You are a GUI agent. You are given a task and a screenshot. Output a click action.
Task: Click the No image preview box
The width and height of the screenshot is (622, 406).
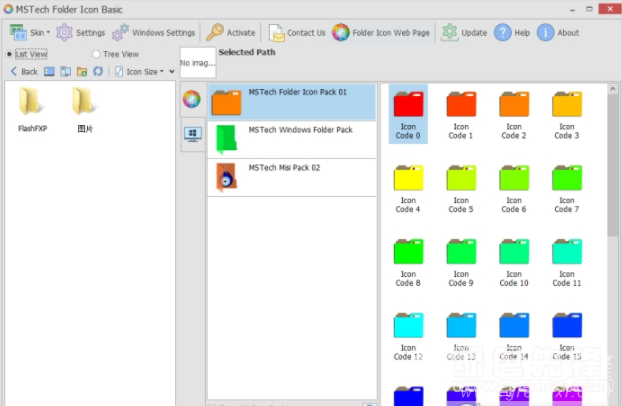198,62
